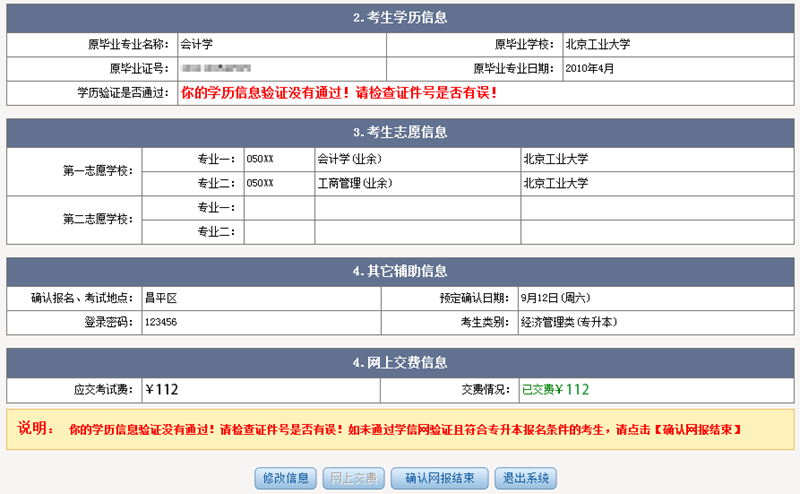Click the 应交考试费 ¥112 amount
Image resolution: width=800 pixels, height=494 pixels.
point(161,390)
